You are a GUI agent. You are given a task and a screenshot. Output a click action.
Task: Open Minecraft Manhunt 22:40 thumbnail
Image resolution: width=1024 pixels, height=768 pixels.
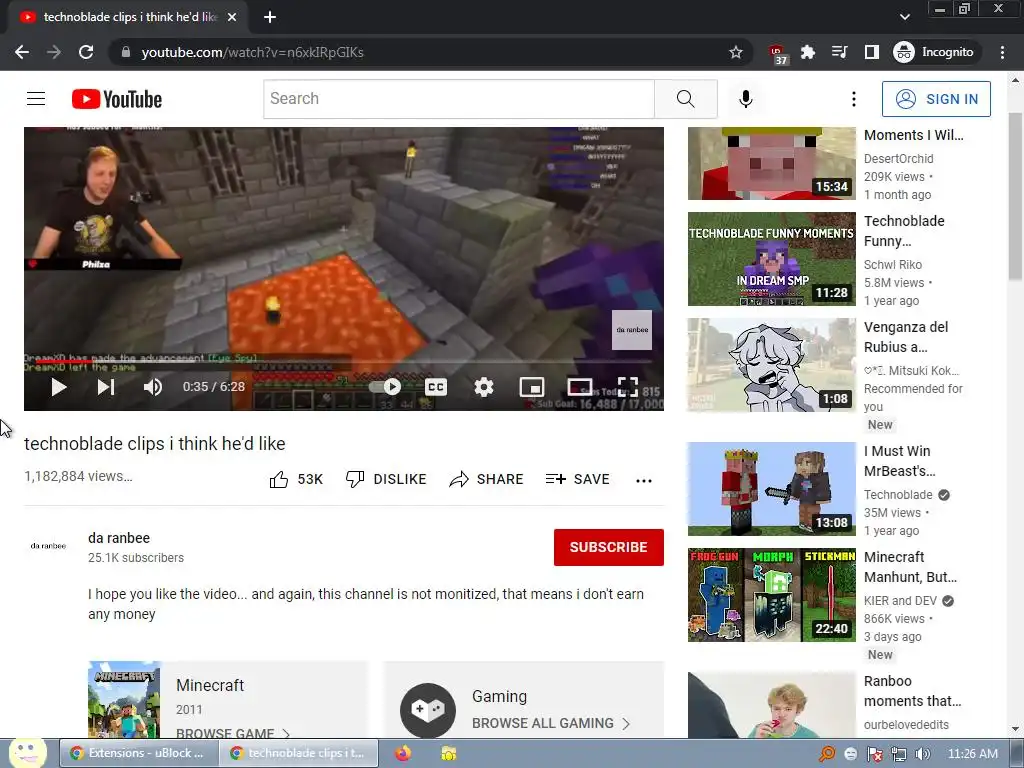point(771,595)
